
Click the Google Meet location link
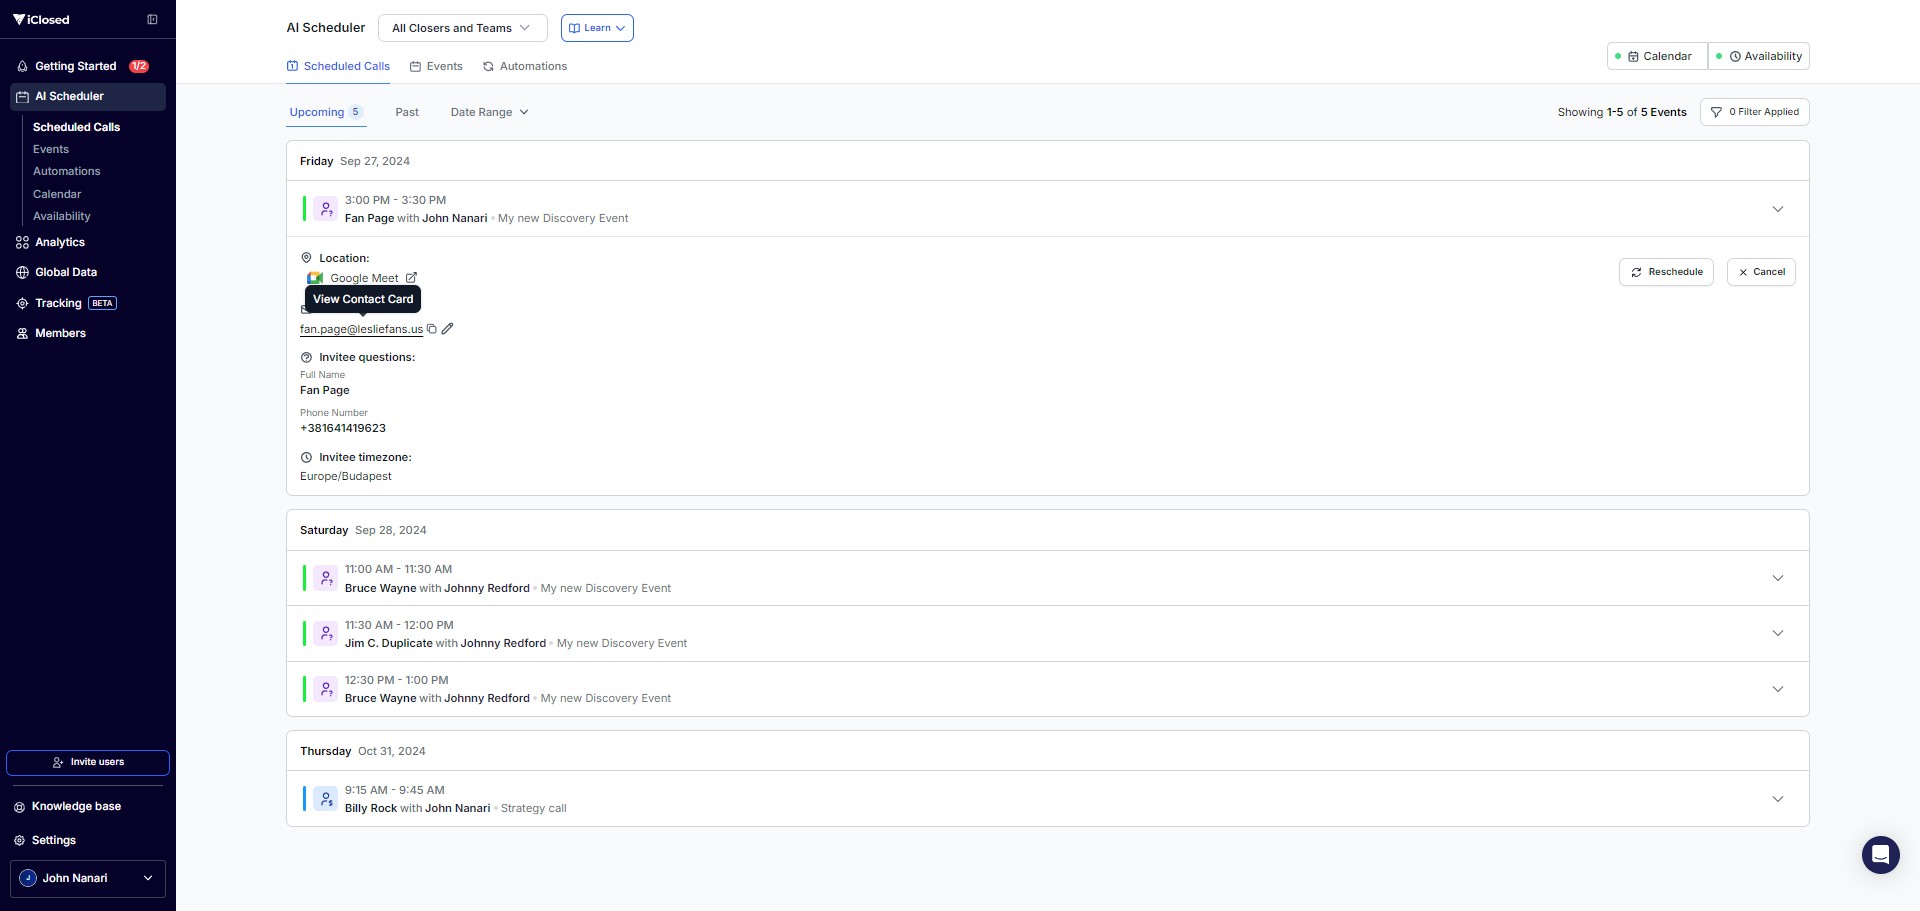click(x=364, y=278)
